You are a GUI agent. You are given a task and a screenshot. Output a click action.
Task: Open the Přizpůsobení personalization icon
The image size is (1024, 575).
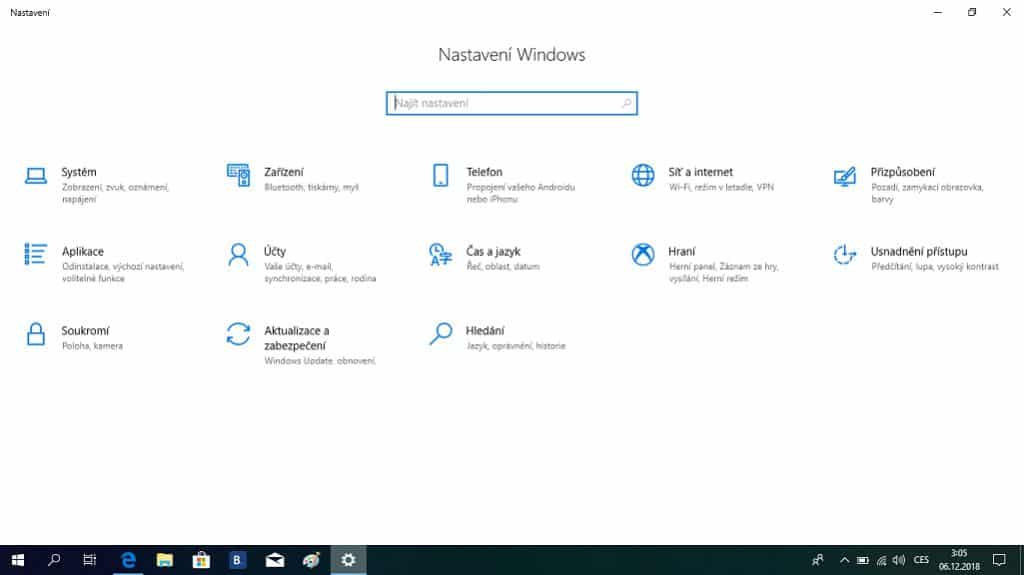845,176
